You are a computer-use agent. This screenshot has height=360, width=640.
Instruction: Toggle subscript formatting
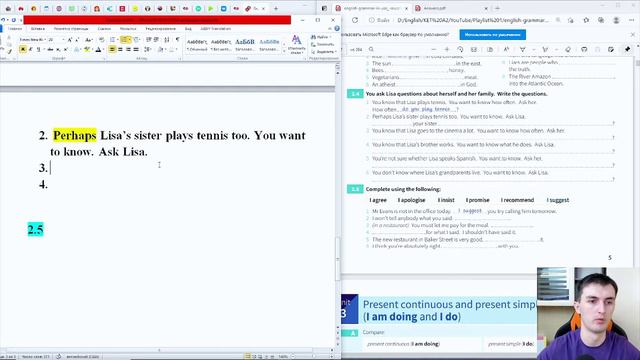coord(58,49)
